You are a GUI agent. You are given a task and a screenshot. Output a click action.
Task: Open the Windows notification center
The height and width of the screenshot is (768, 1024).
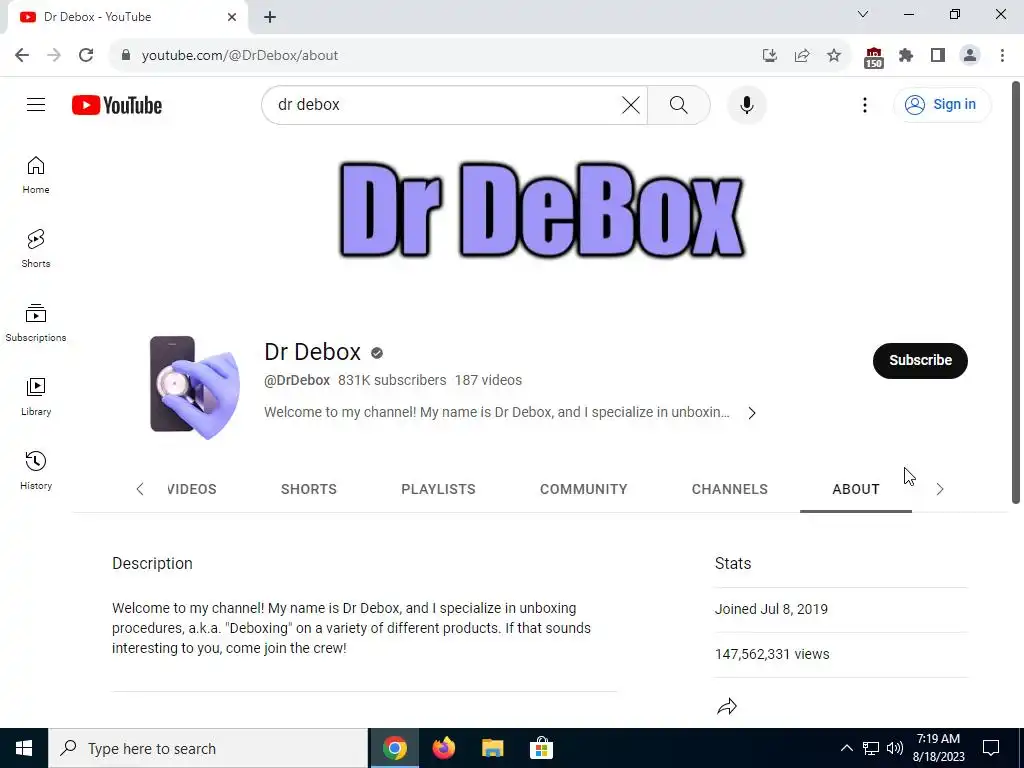coord(991,748)
